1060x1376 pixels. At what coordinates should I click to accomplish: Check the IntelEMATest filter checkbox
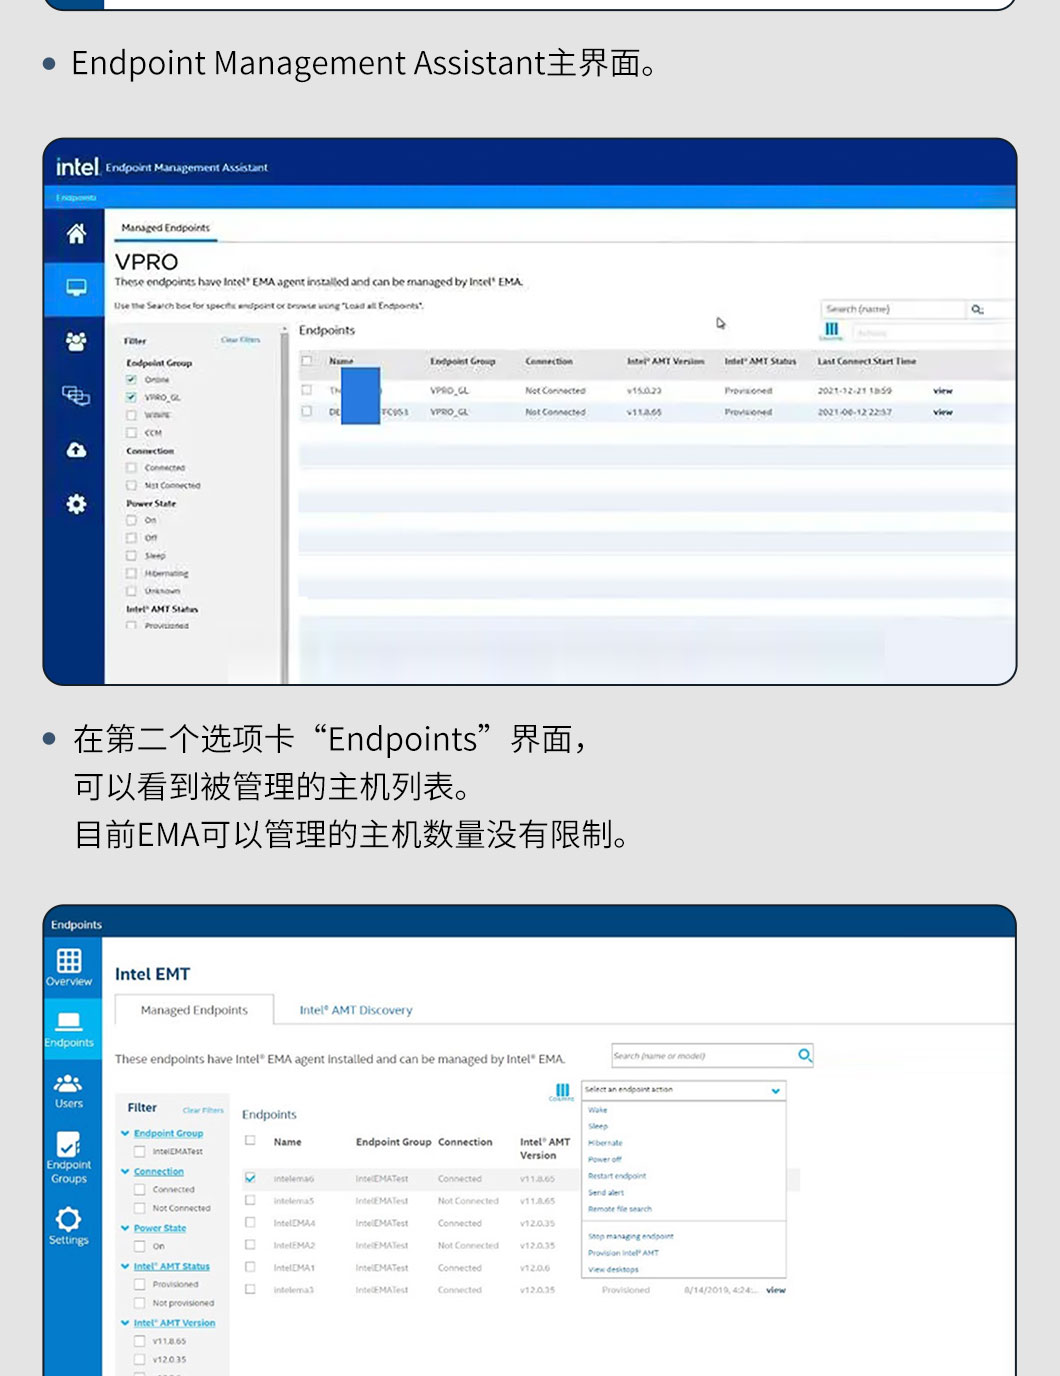click(x=140, y=1152)
